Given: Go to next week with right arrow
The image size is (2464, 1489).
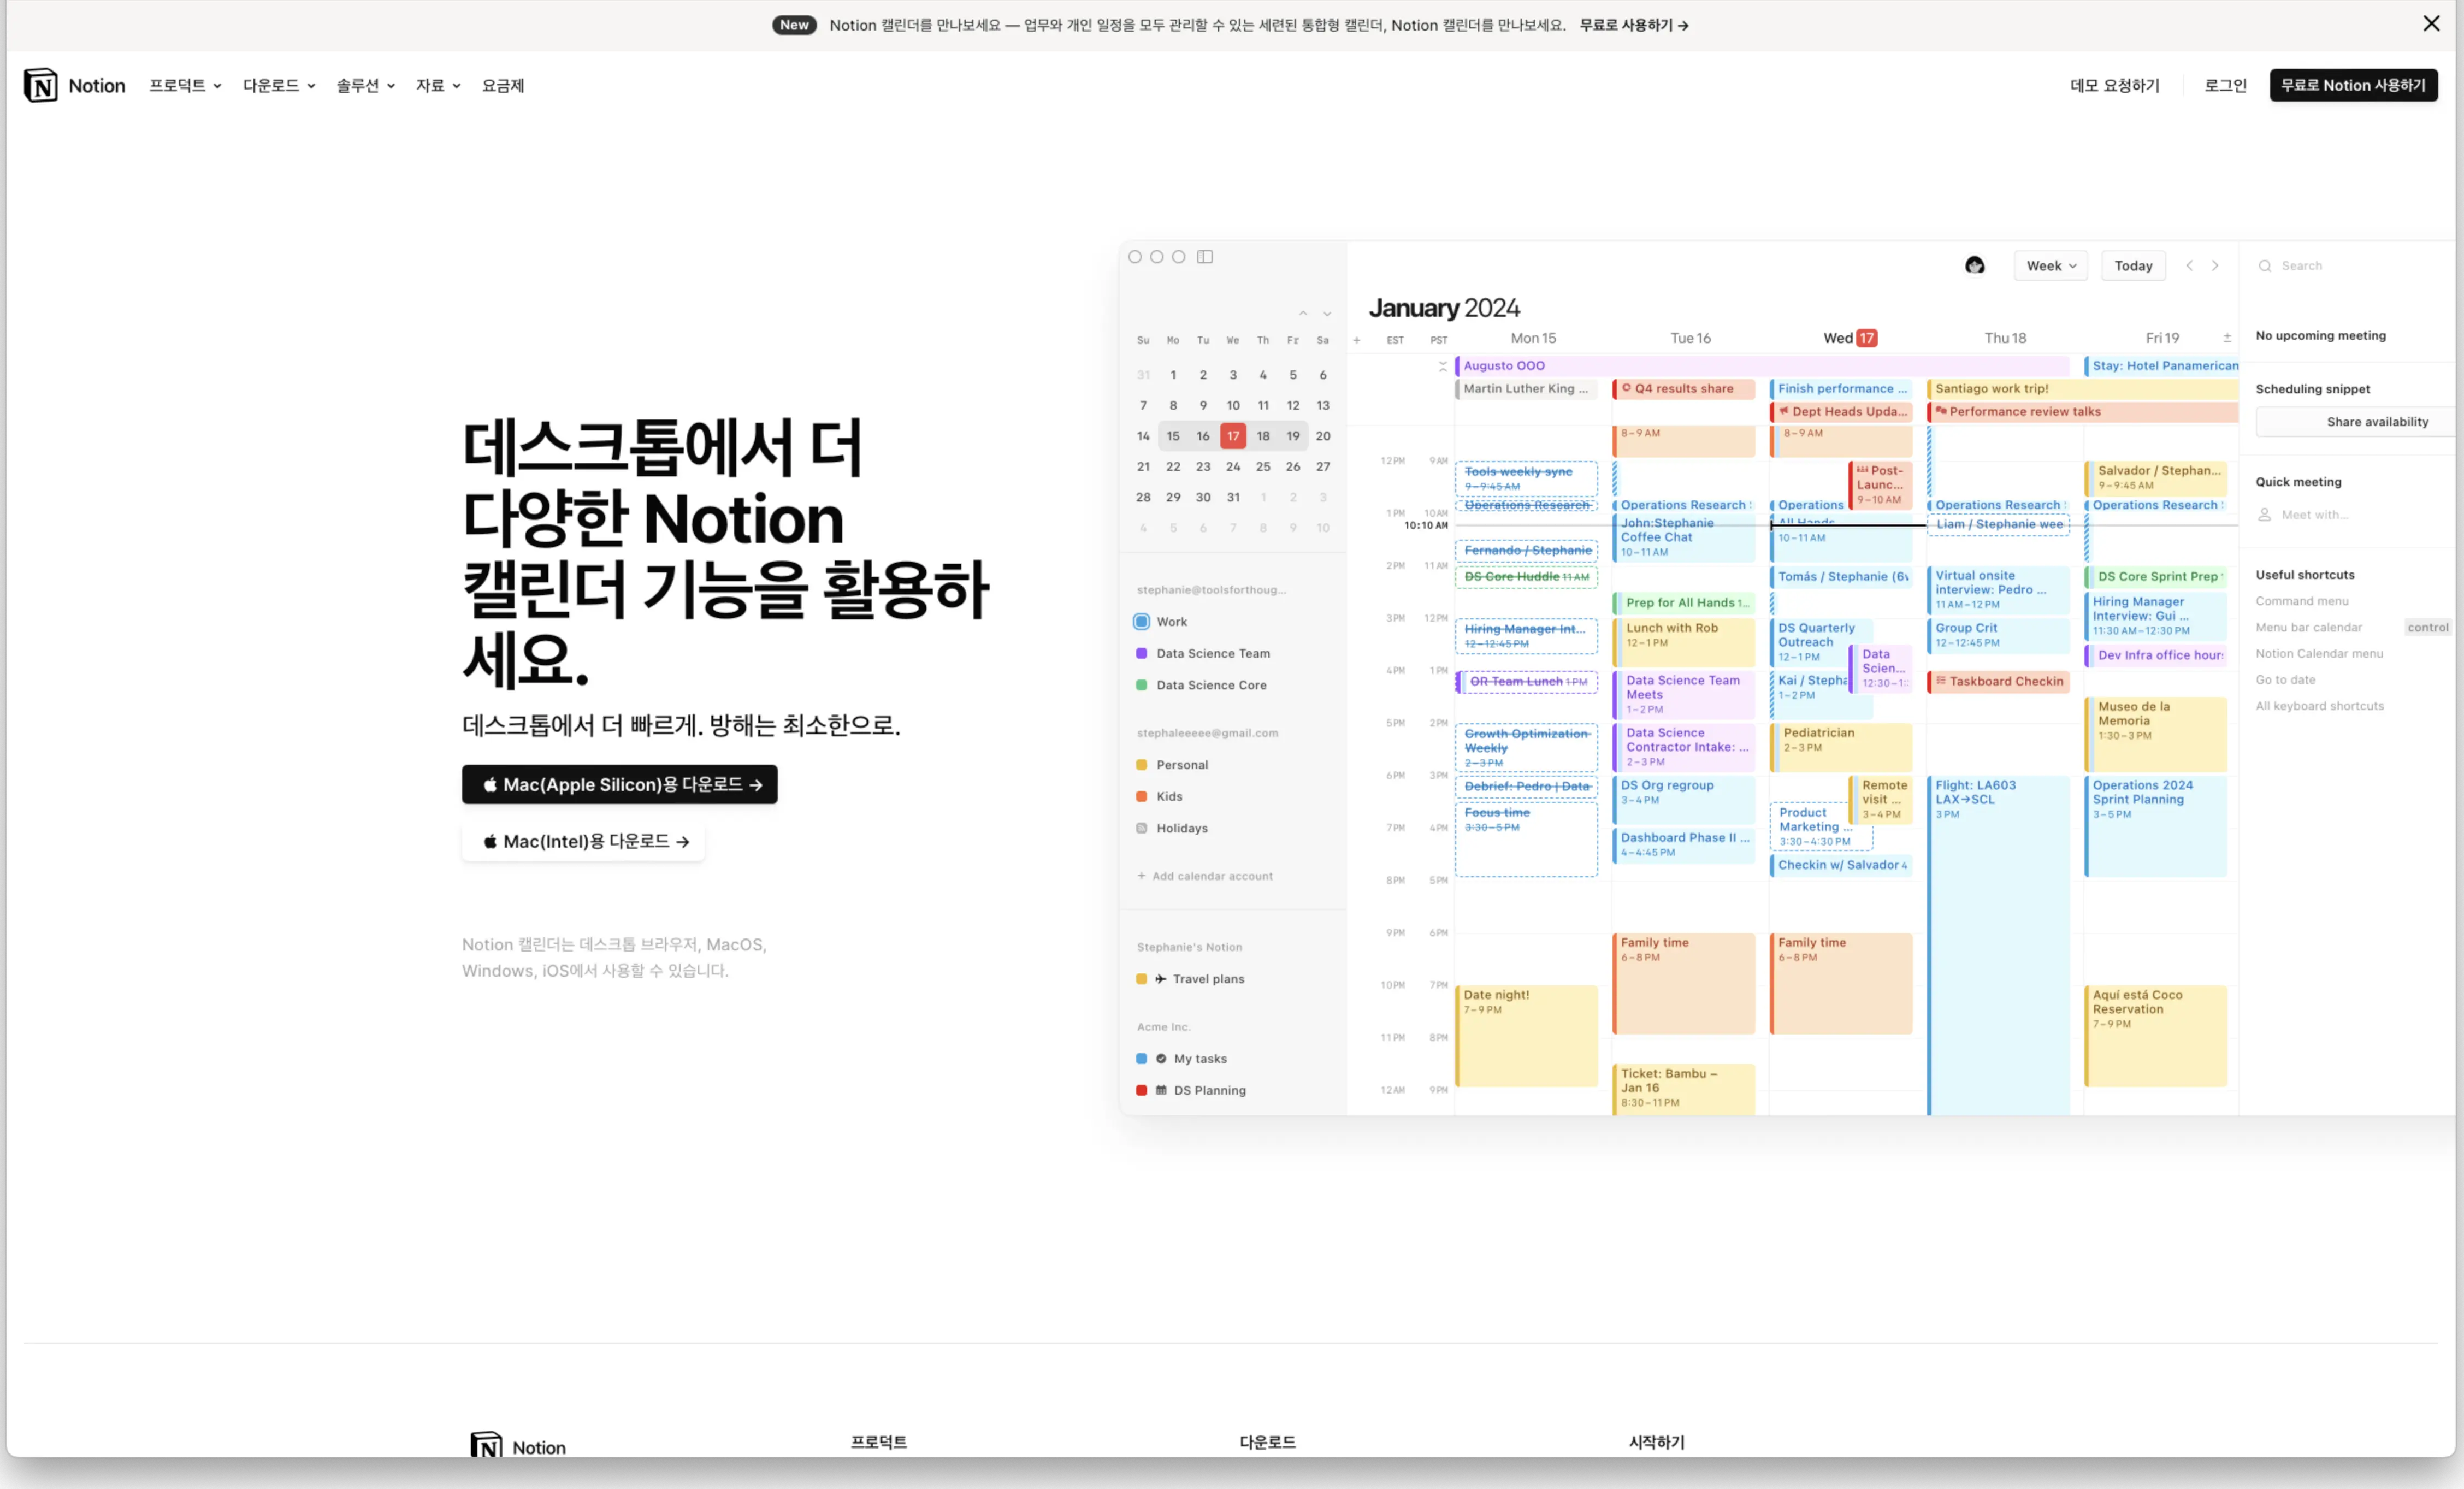Looking at the screenshot, I should (x=2215, y=266).
